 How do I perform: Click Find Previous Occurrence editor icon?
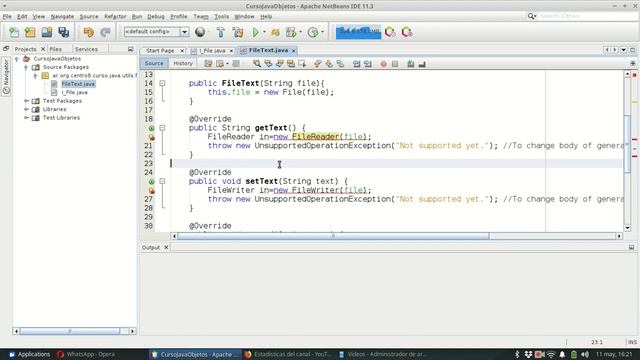click(268, 64)
